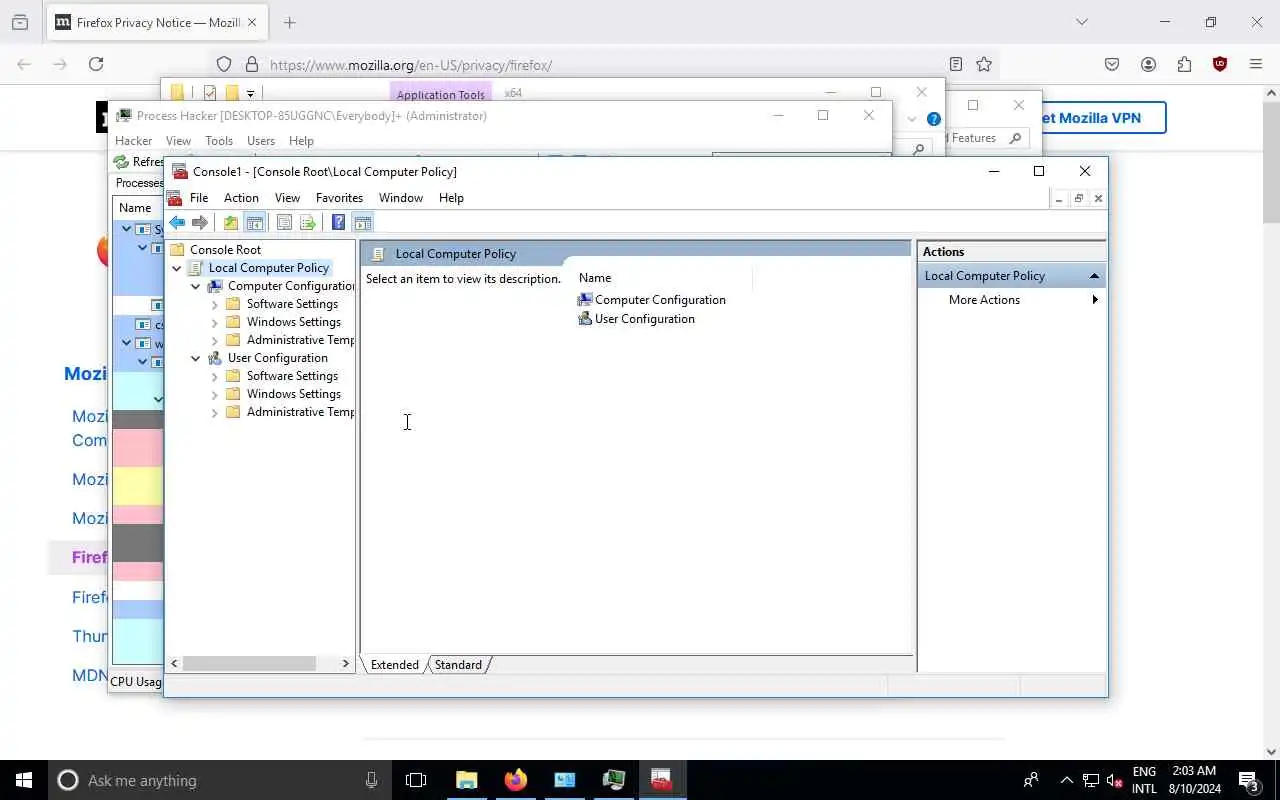Show hidden system tray icons
Screen dimensions: 1280x800
[1066, 780]
